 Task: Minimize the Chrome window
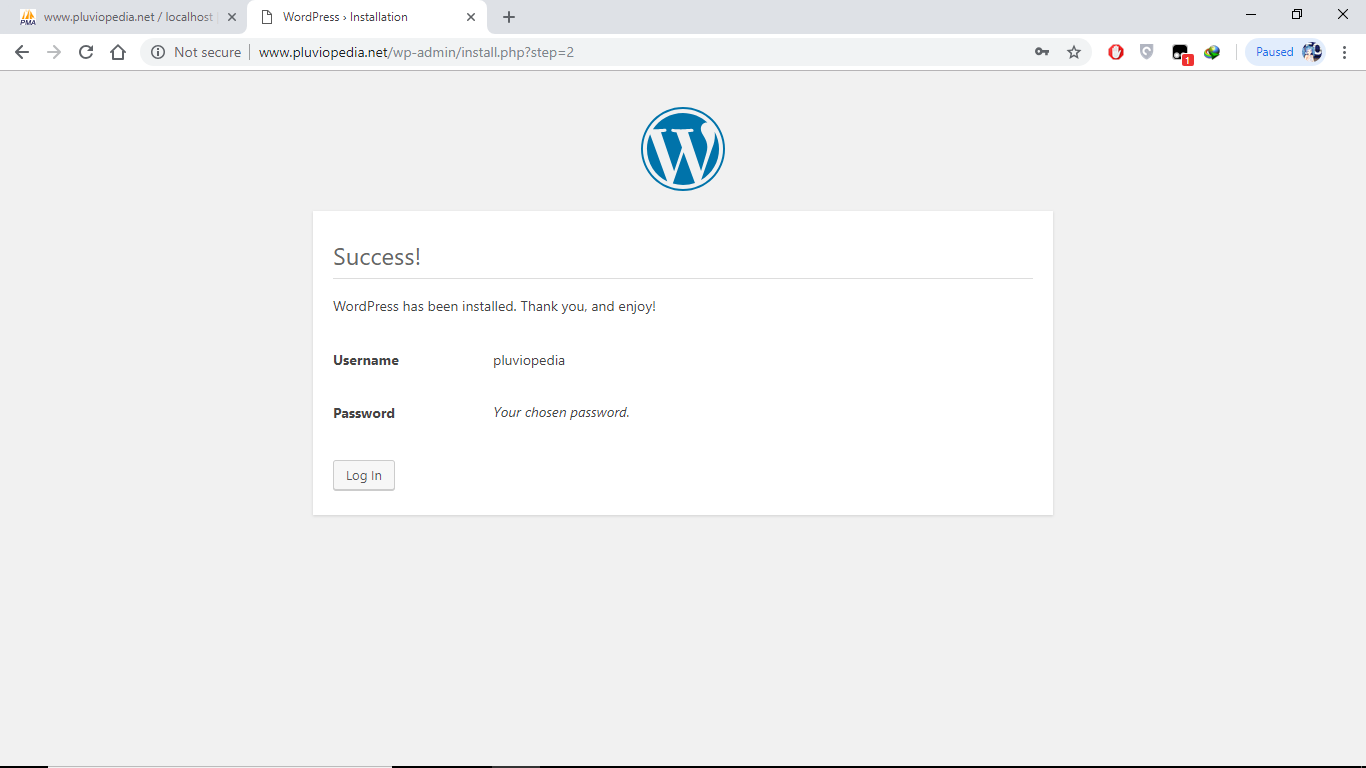tap(1251, 15)
